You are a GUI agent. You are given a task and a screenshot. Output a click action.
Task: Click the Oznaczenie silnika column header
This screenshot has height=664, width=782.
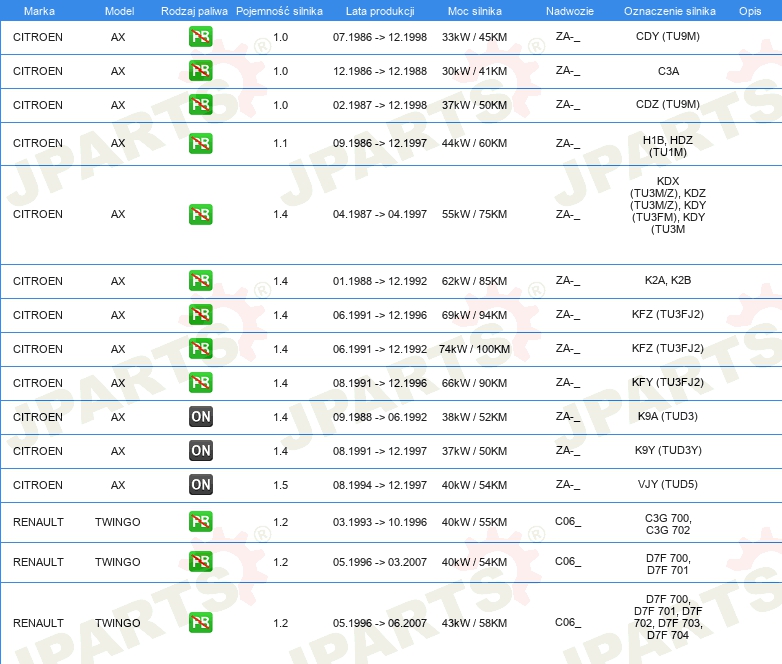click(669, 11)
